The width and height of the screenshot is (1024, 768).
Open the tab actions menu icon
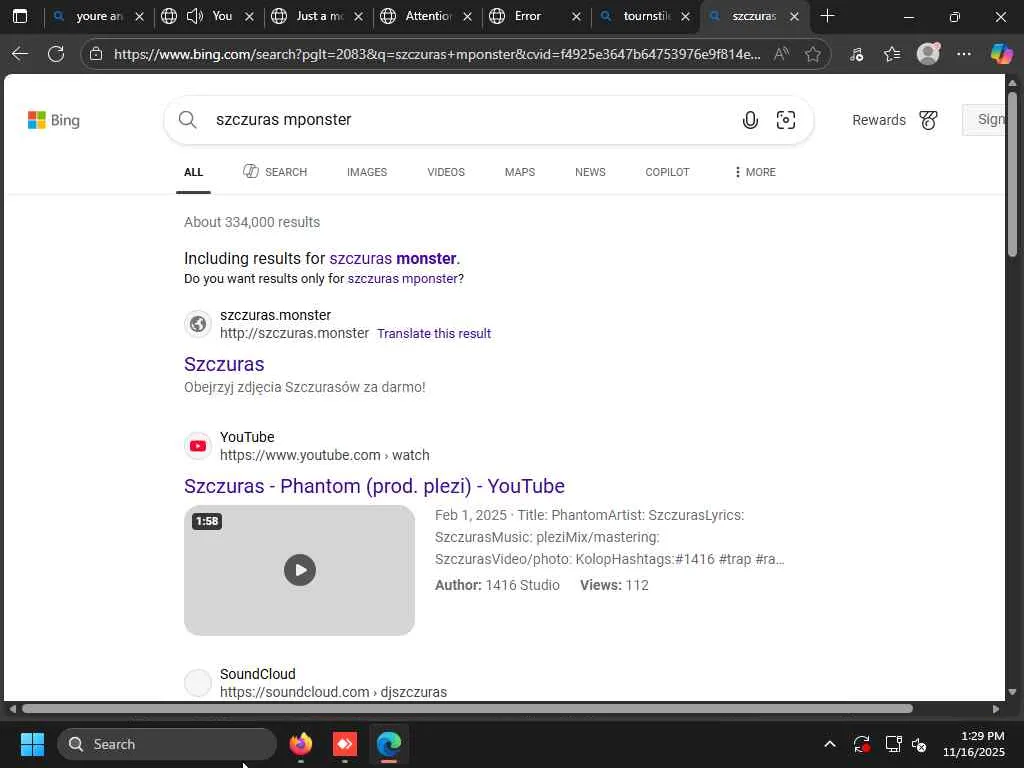point(20,16)
